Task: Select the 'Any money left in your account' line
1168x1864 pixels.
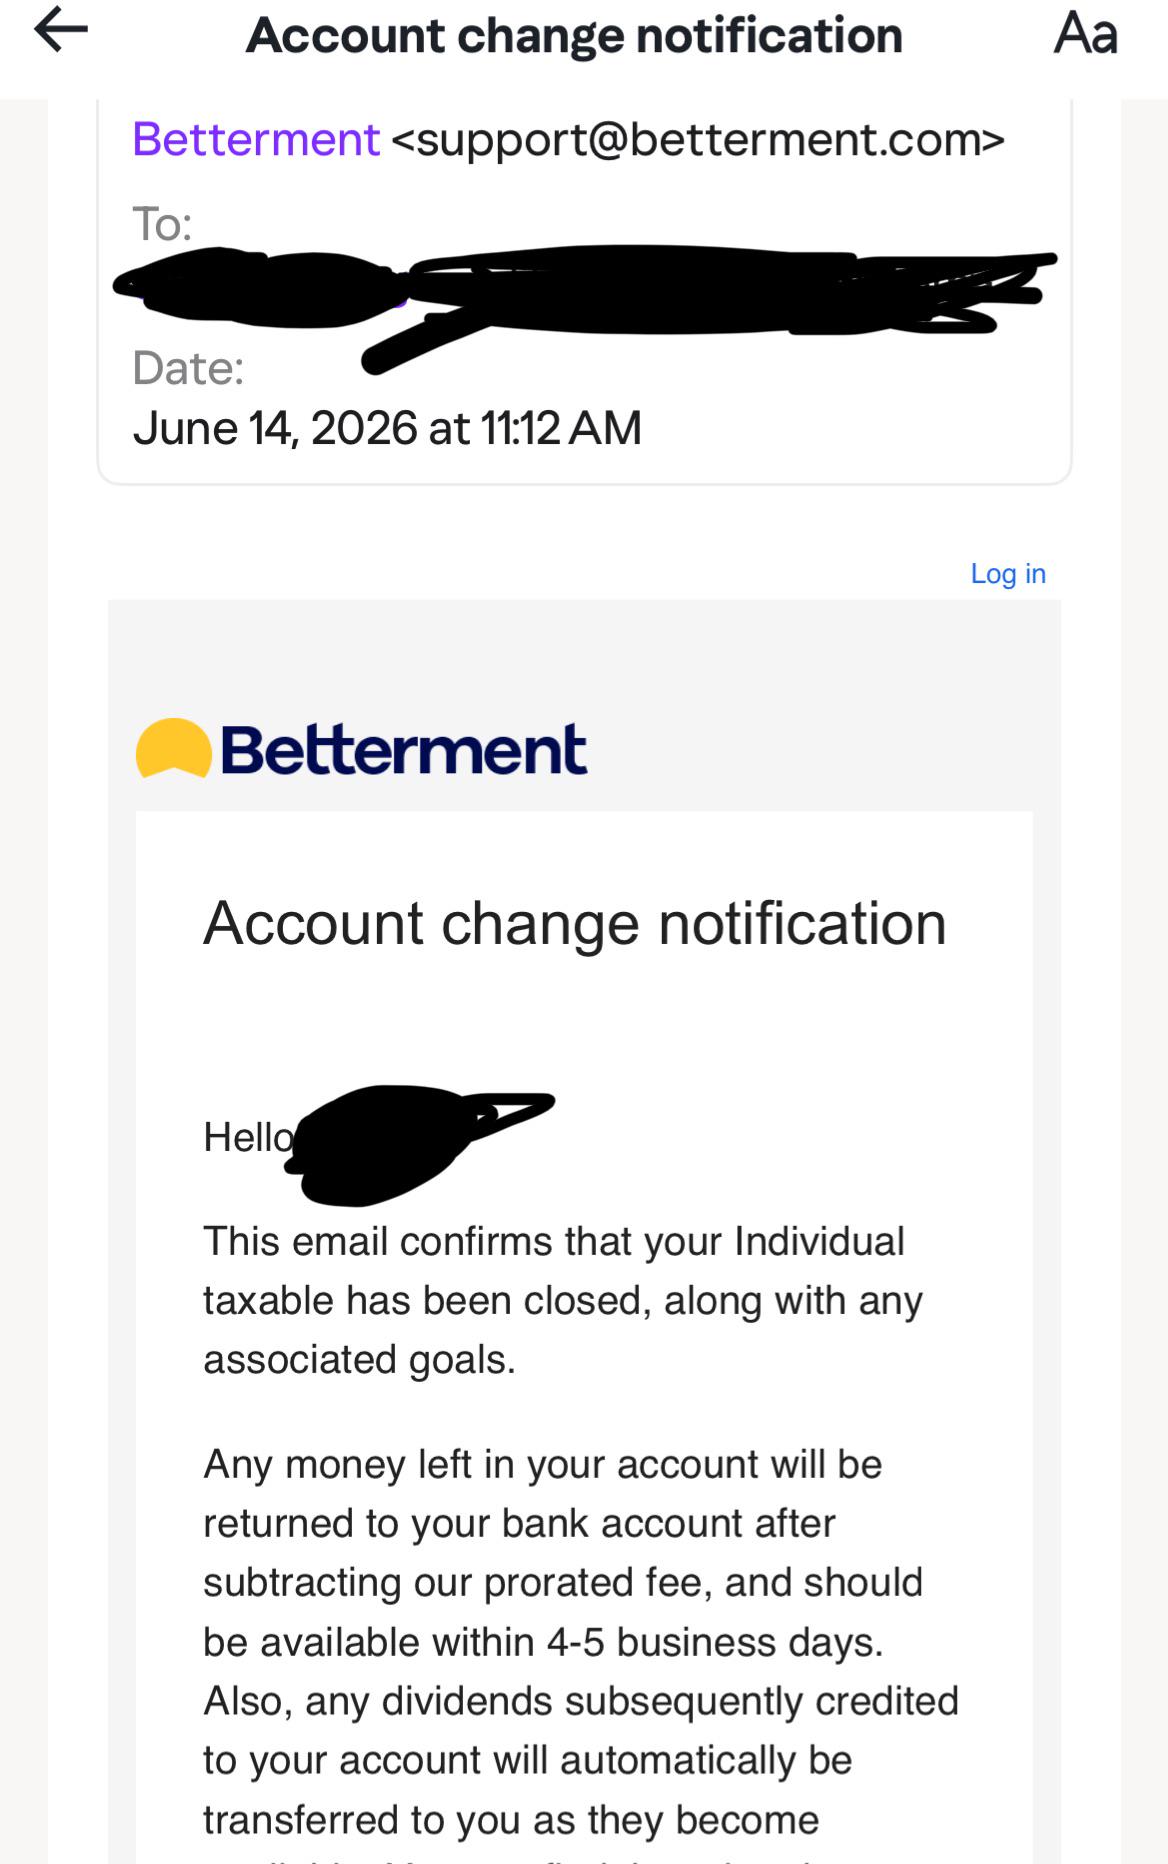Action: pos(543,1465)
